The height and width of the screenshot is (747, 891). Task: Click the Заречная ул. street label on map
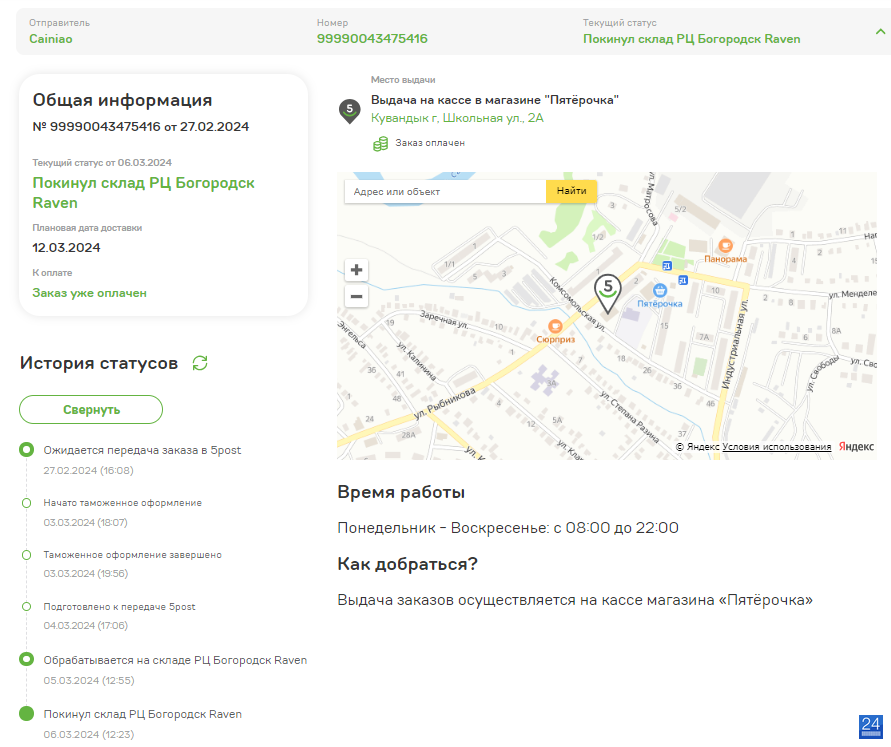[x=444, y=320]
